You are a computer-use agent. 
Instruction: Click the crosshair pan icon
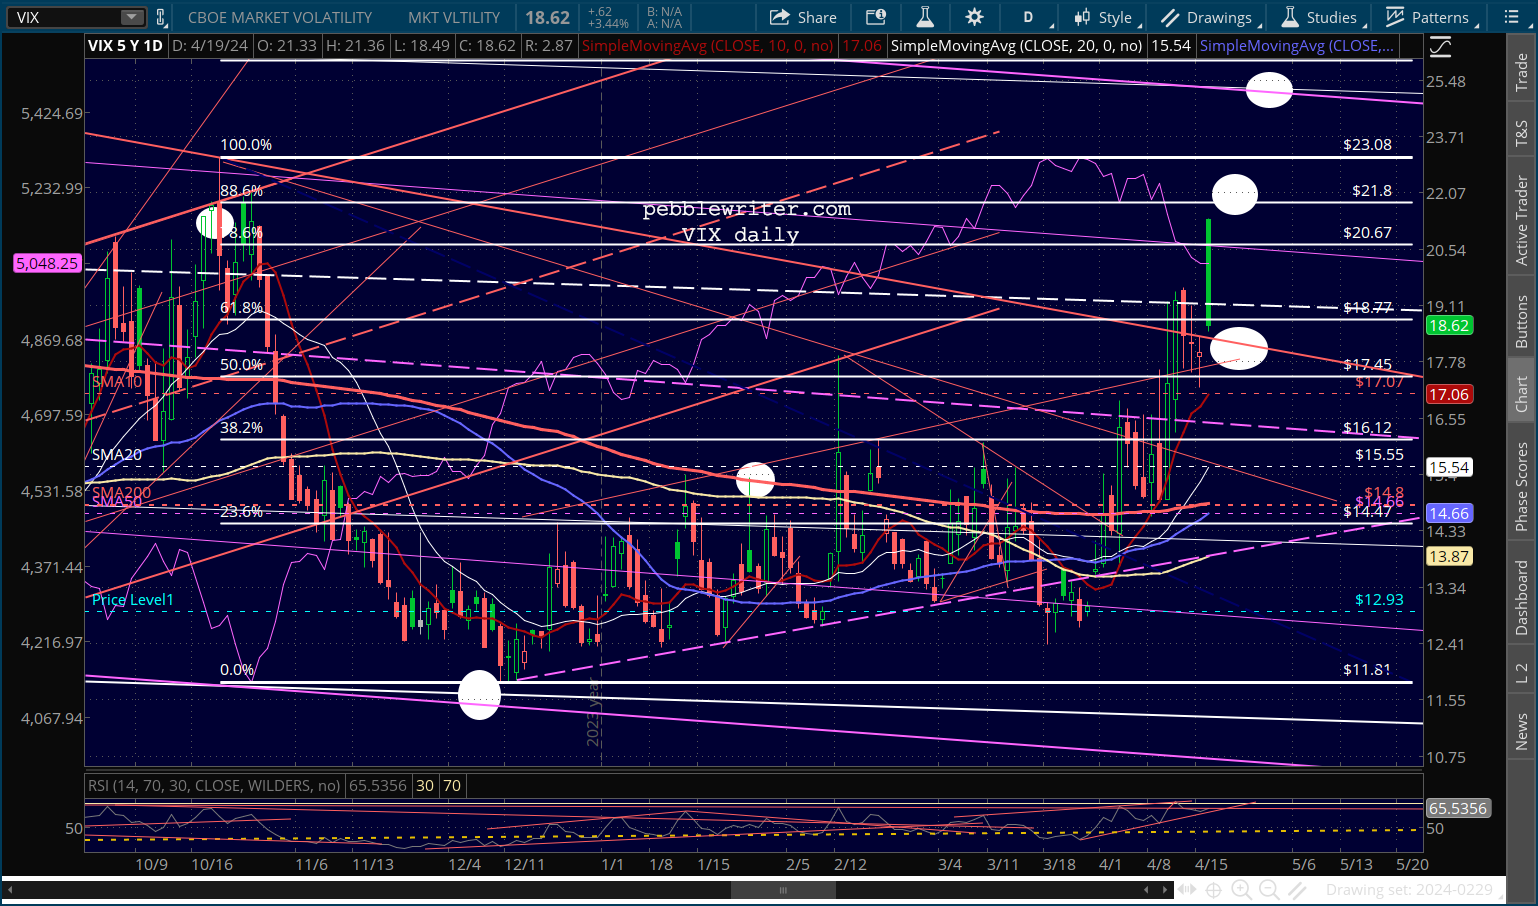pyautogui.click(x=1213, y=889)
